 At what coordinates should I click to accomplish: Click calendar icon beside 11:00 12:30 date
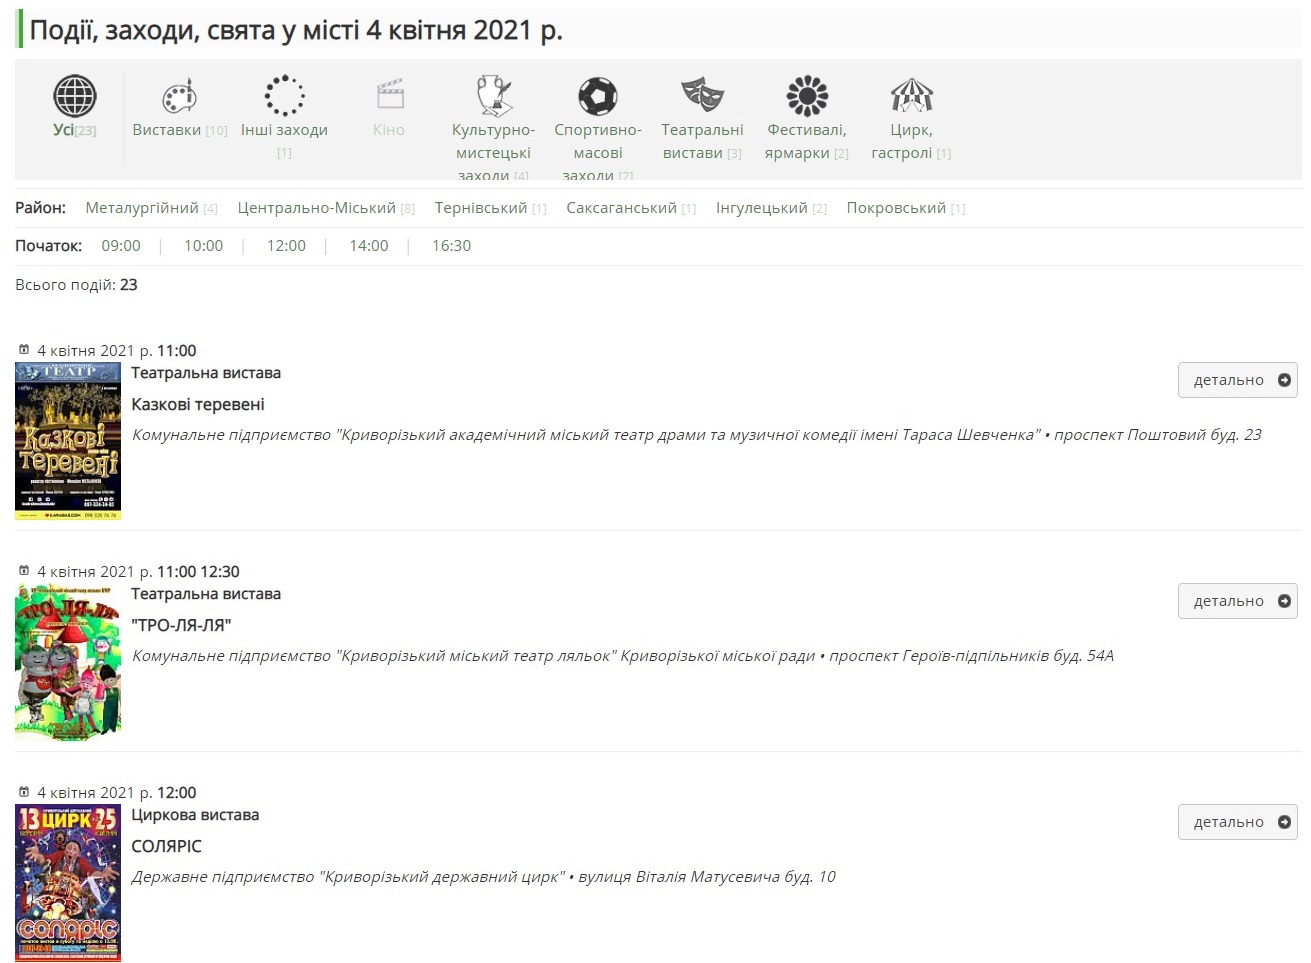(x=24, y=571)
